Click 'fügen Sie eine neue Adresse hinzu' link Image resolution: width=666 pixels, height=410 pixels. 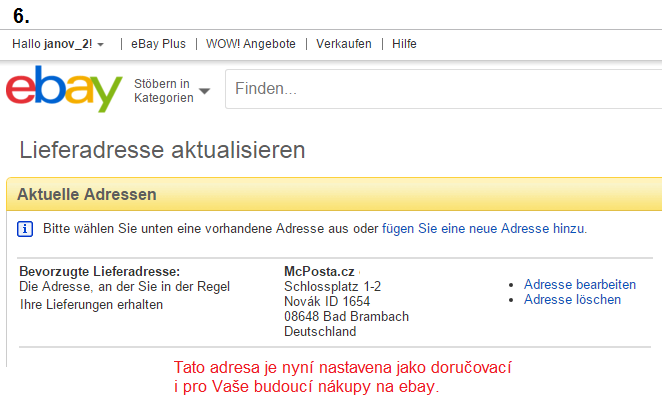[x=483, y=229]
